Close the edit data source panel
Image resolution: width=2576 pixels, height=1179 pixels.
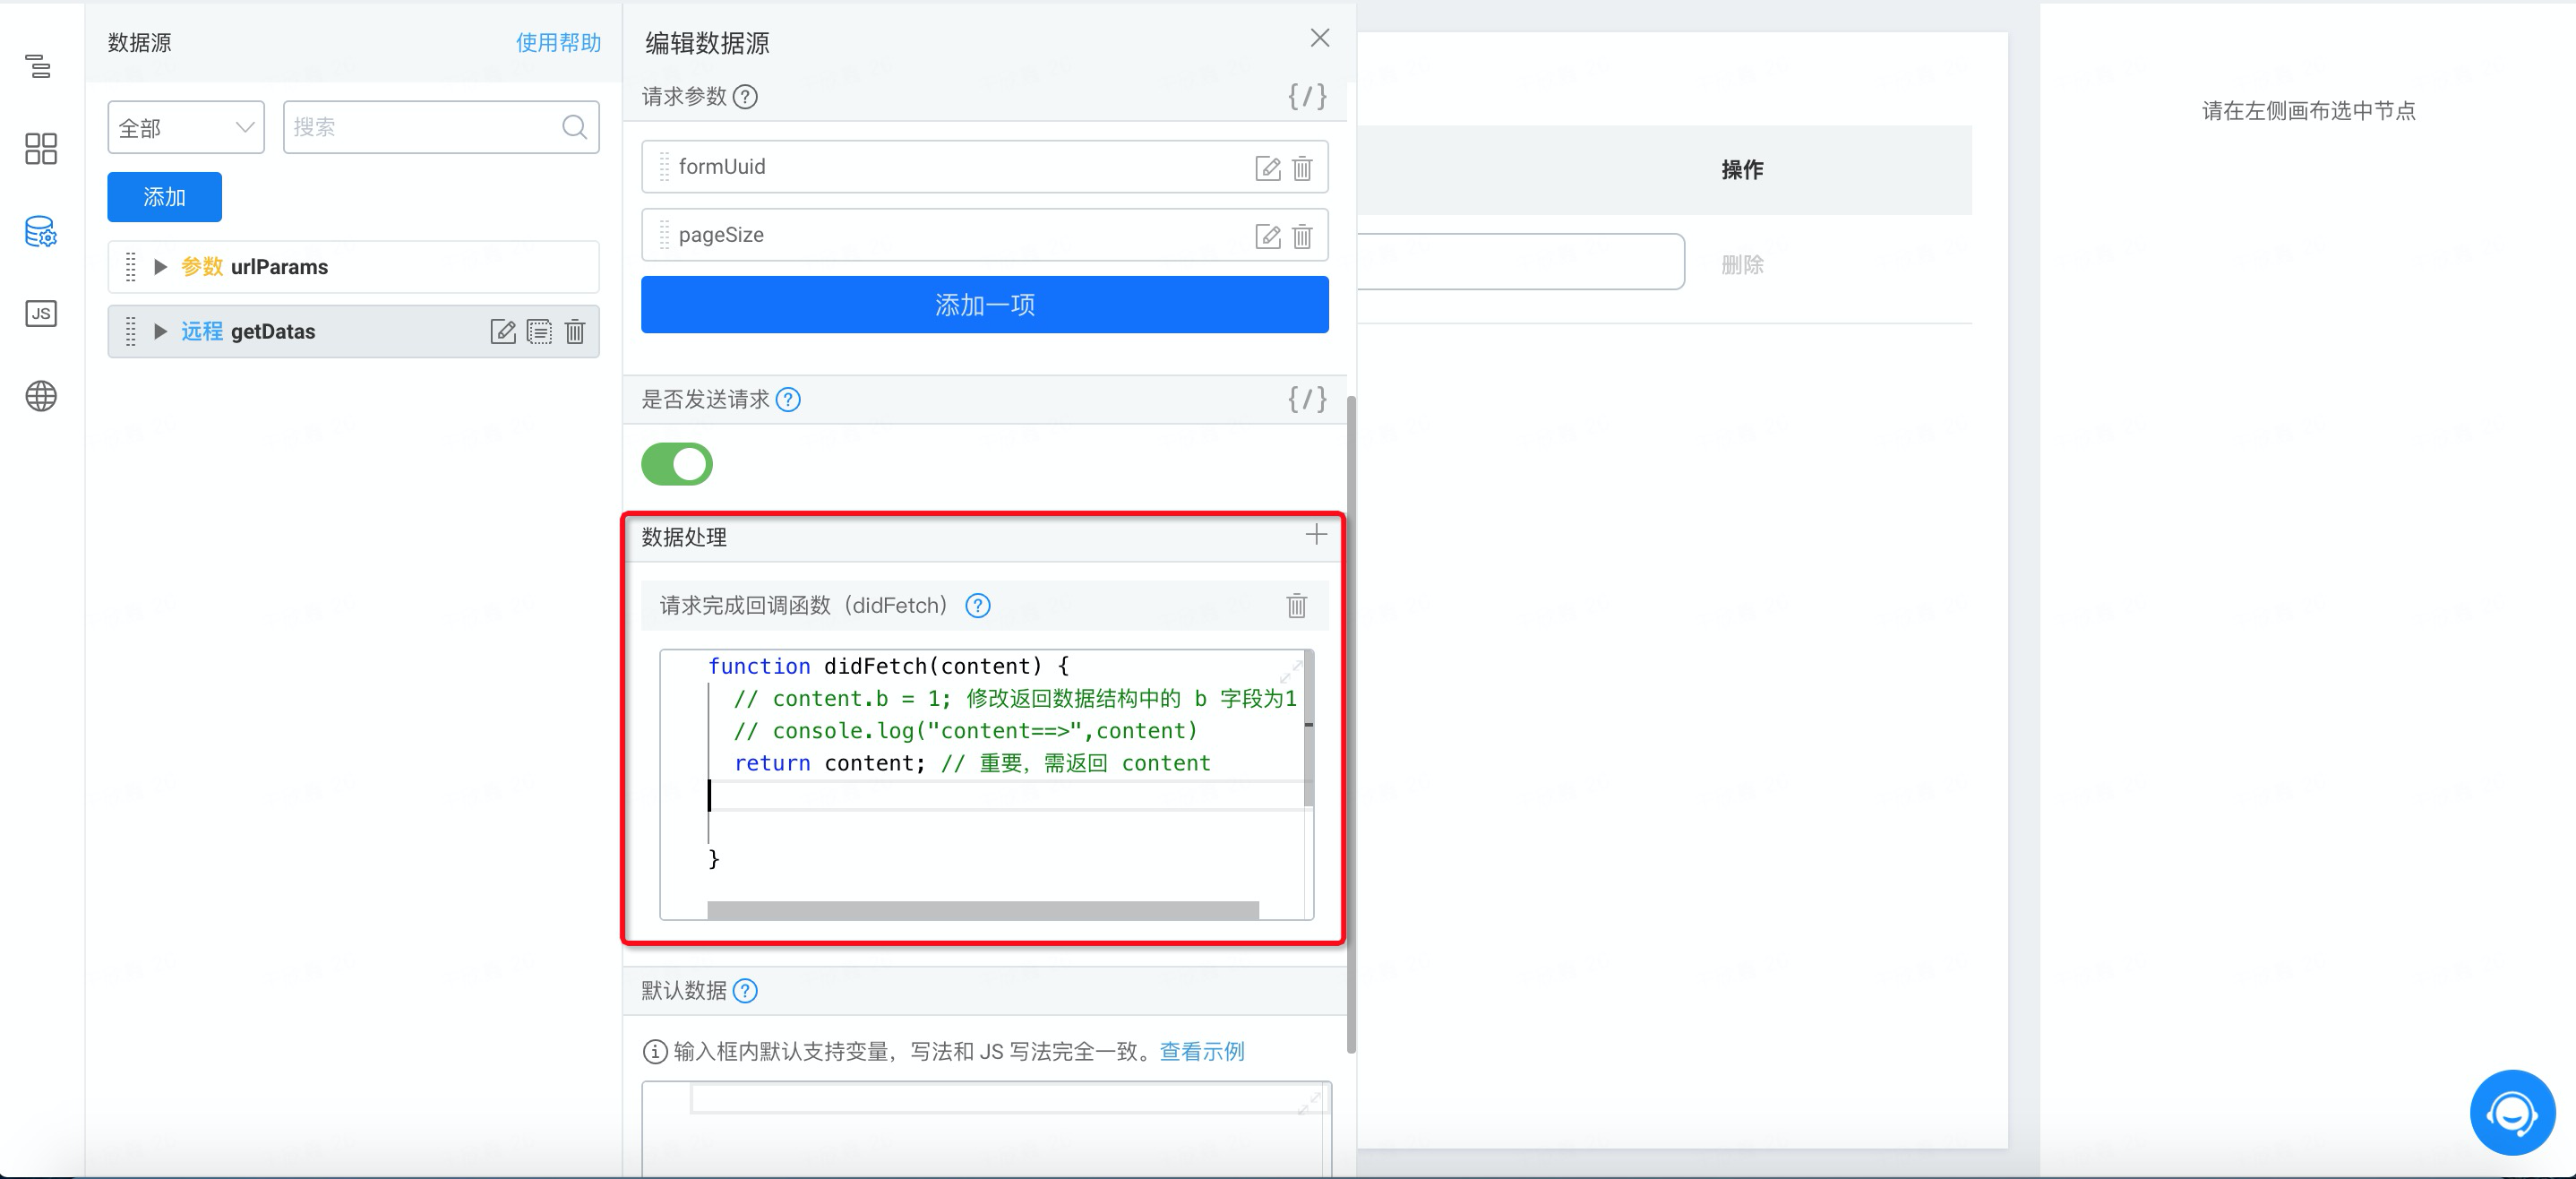coord(1319,38)
